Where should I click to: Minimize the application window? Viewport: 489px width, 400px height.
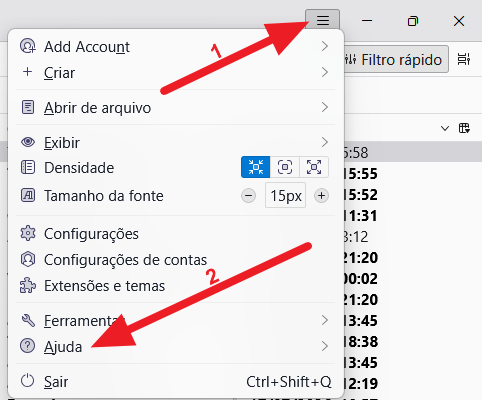click(x=367, y=21)
